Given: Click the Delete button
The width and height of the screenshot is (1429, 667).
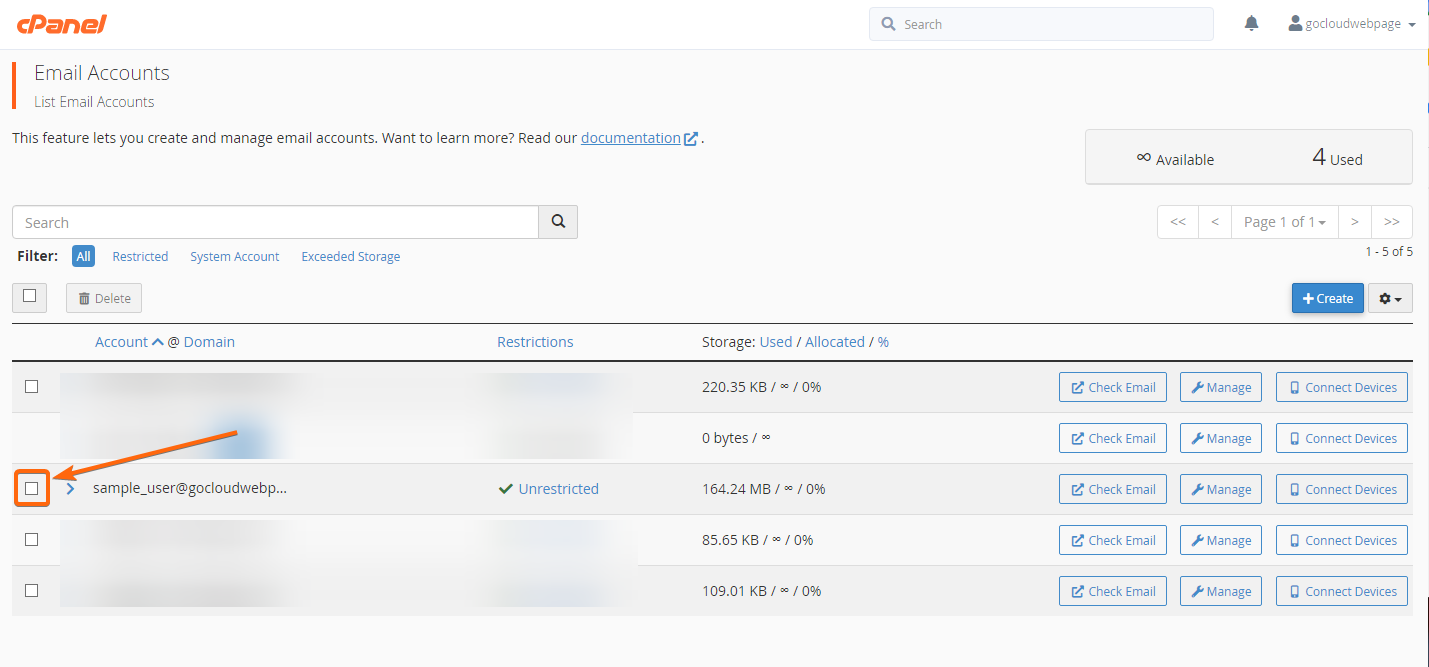Looking at the screenshot, I should (104, 298).
